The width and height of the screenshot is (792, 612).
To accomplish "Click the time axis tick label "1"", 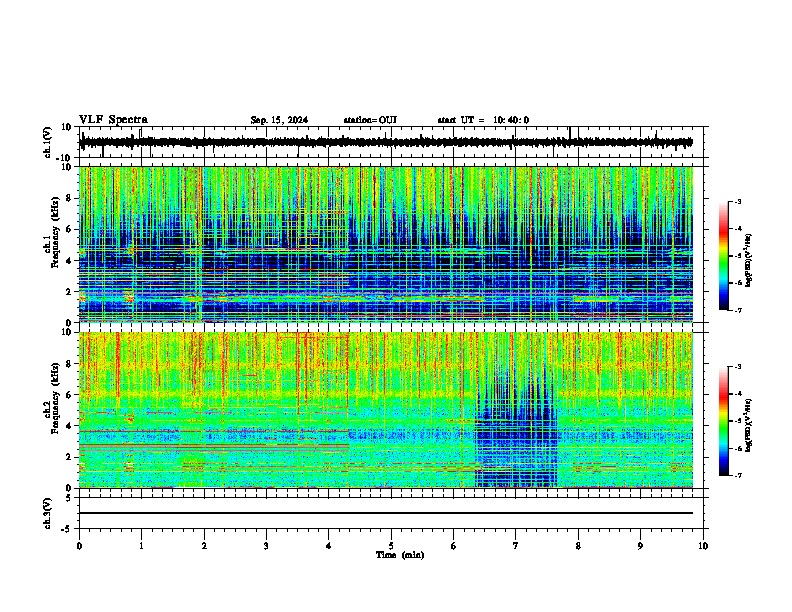I will click(x=141, y=546).
